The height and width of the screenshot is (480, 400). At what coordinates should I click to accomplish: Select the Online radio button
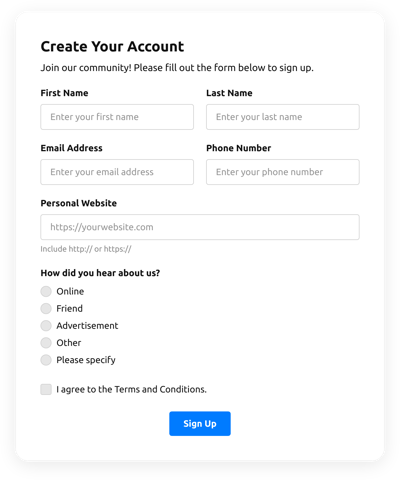tap(46, 291)
